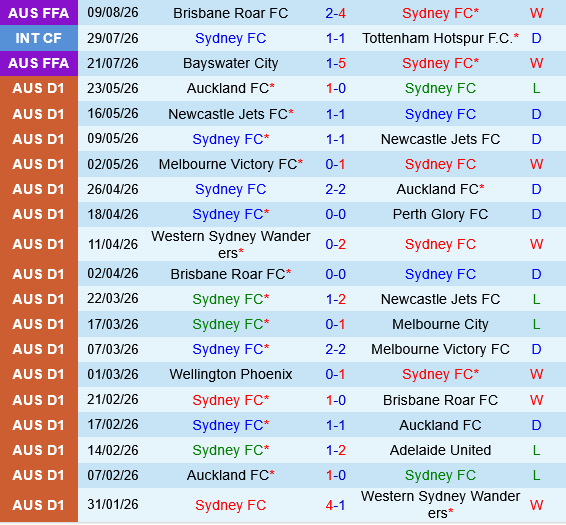Click the 4-1 score on 31/01/26 row
566x525 pixels.
(x=335, y=505)
